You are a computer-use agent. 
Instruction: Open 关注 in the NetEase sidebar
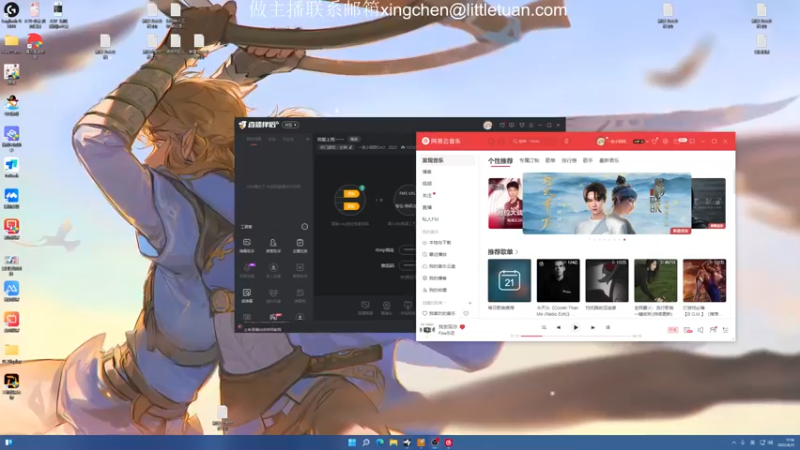427,195
